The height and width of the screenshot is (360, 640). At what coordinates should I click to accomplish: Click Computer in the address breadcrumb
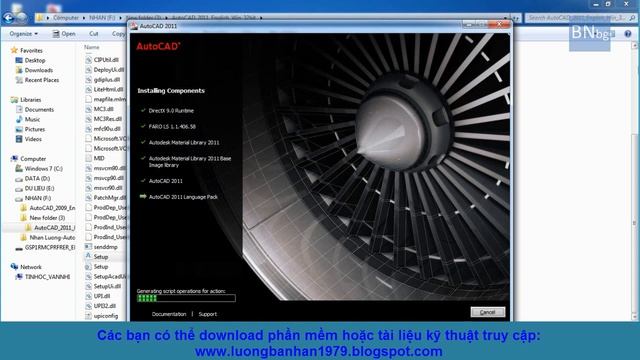coord(66,18)
